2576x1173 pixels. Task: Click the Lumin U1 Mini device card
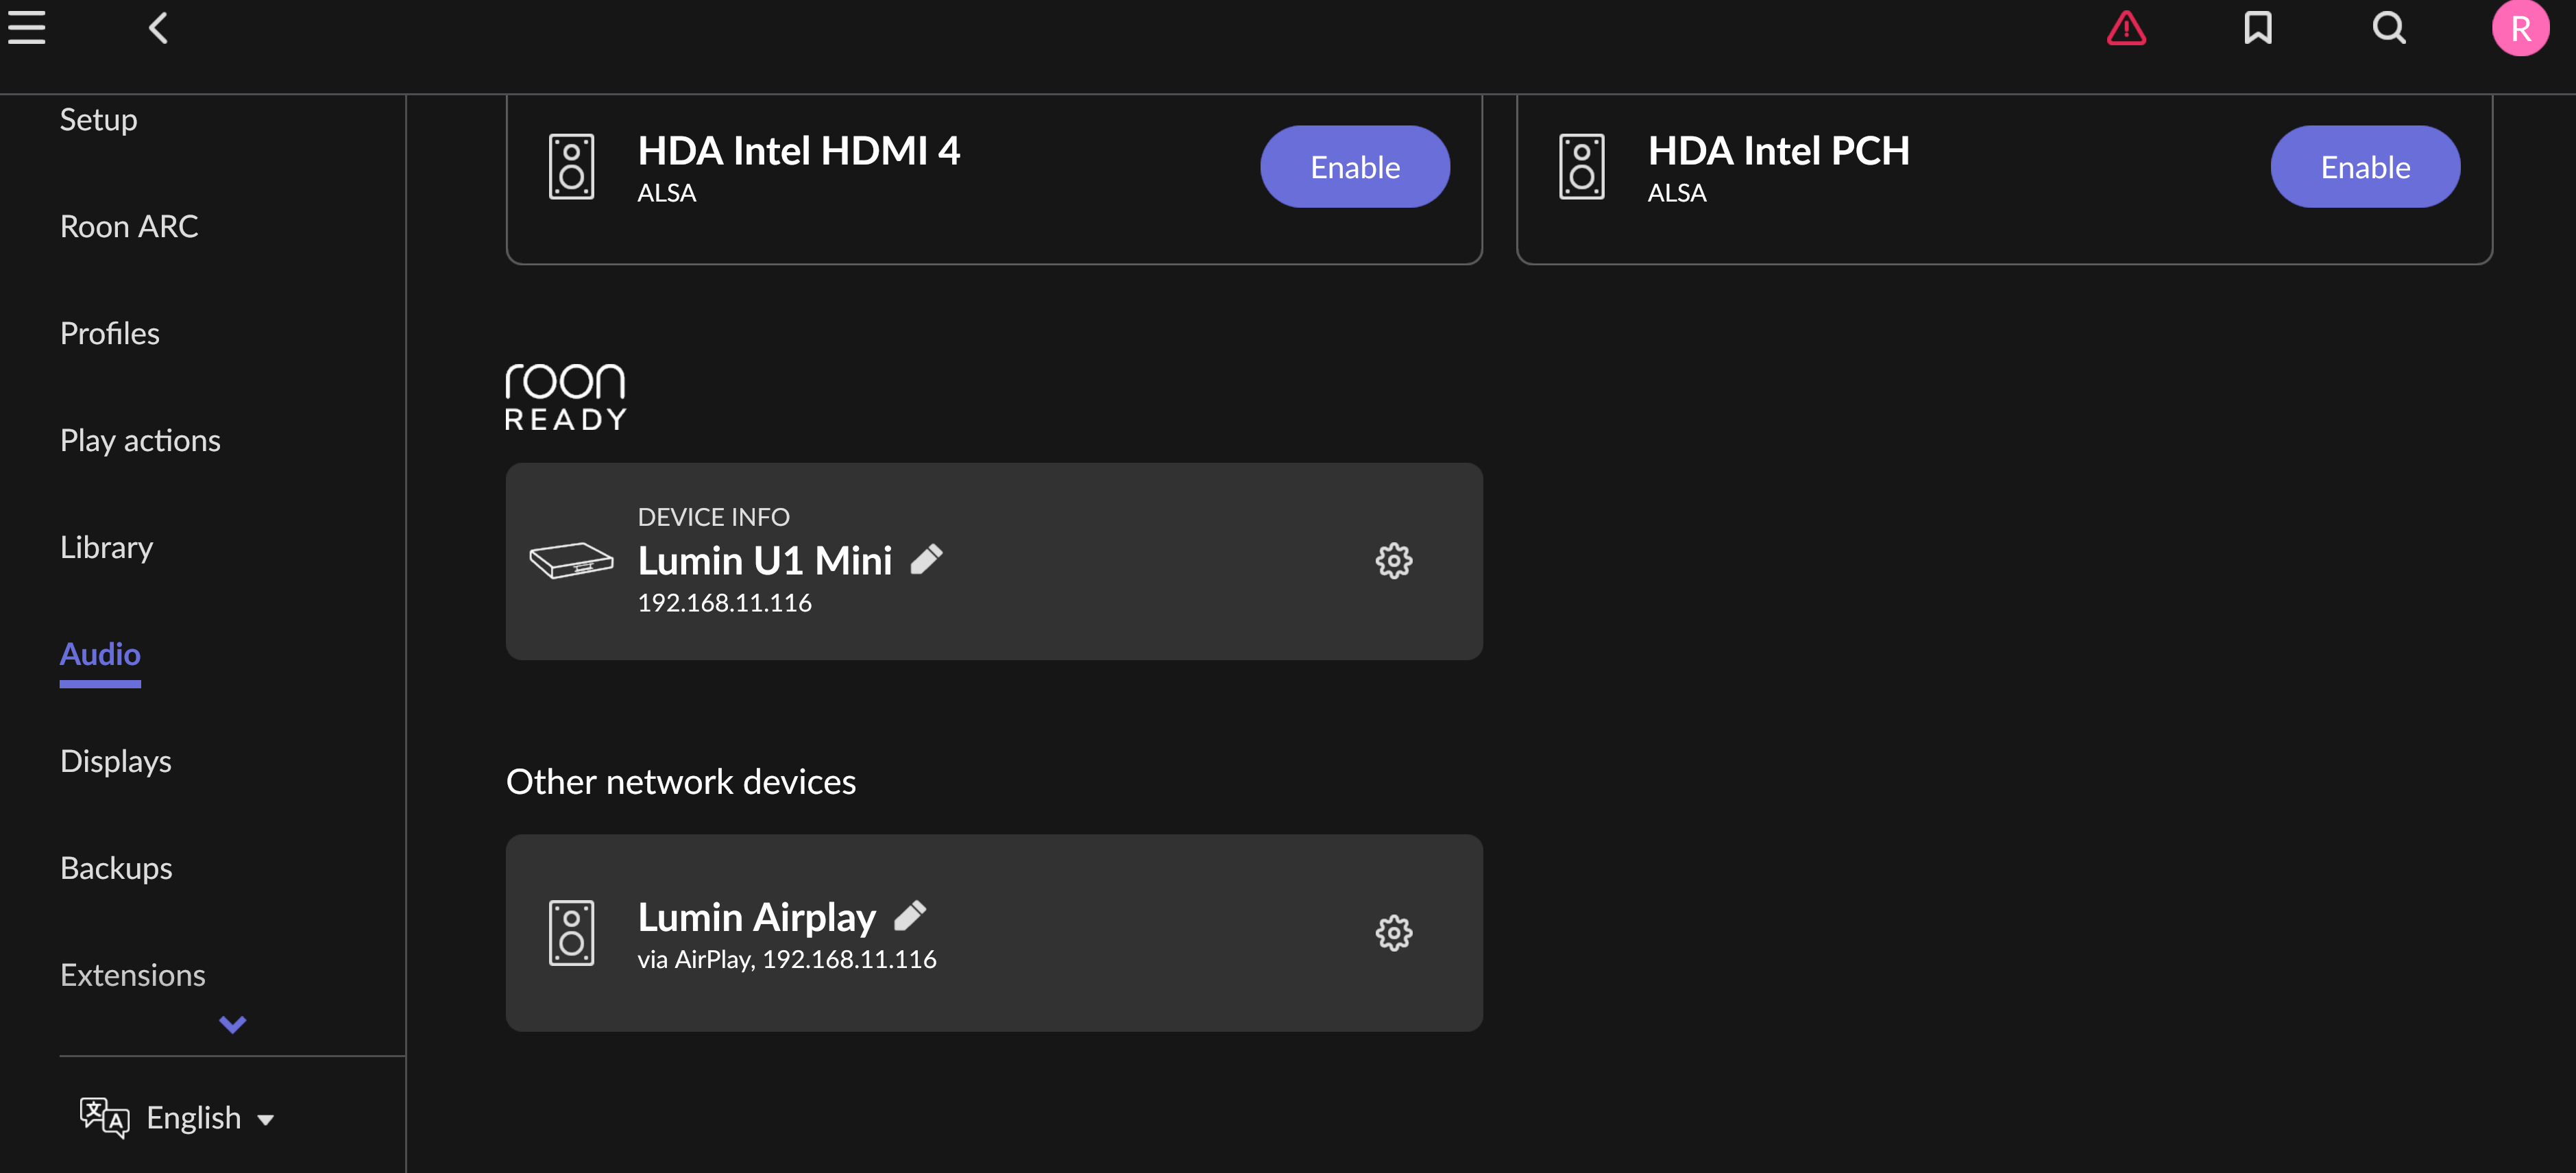tap(1100, 600)
